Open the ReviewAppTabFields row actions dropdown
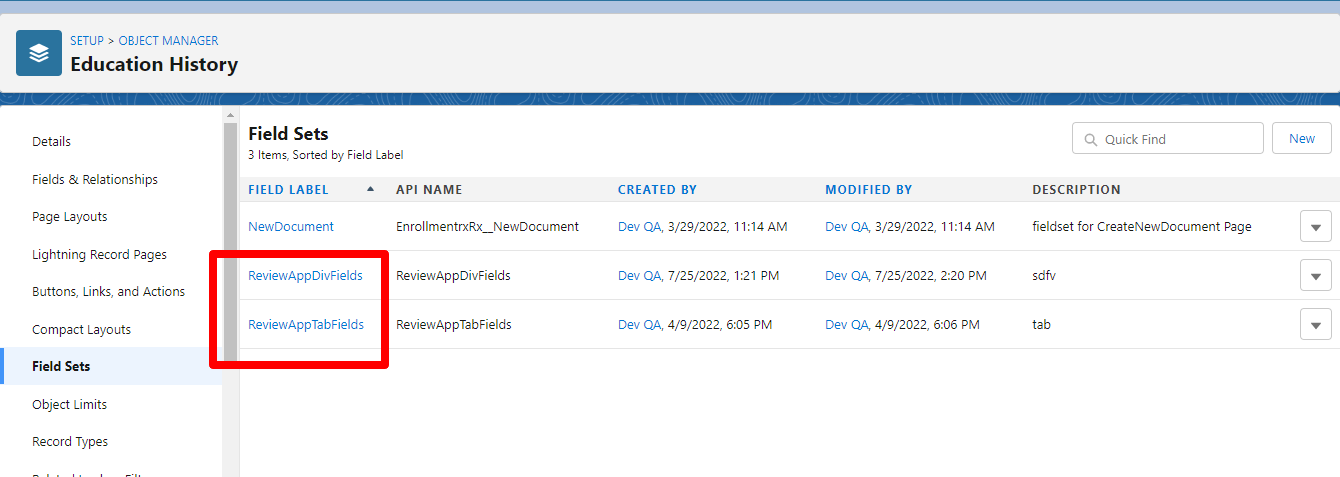The image size is (1340, 477). [1315, 324]
